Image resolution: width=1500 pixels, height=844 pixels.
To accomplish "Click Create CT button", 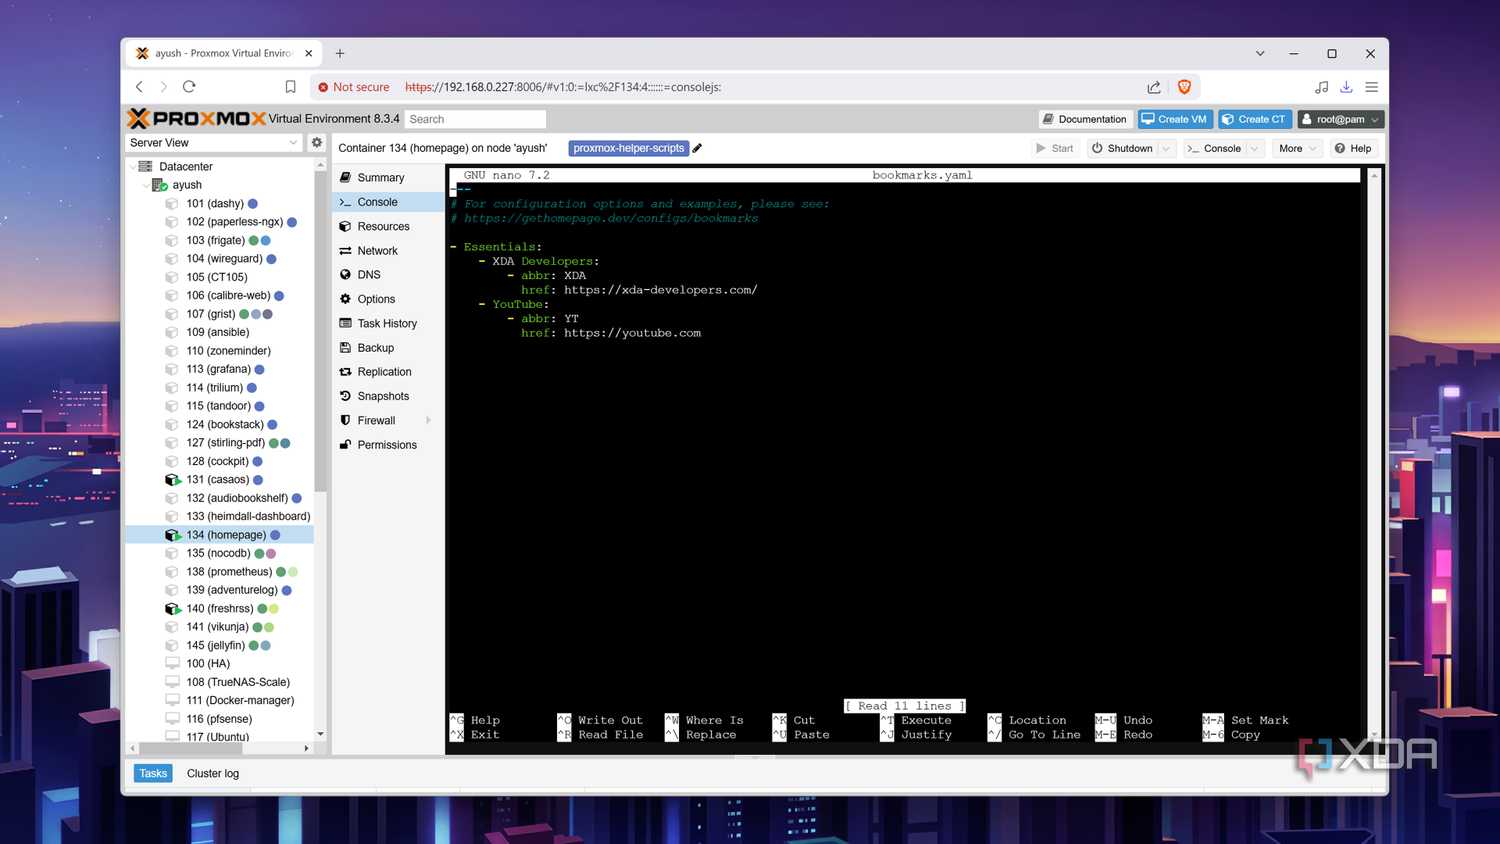I will pyautogui.click(x=1254, y=119).
